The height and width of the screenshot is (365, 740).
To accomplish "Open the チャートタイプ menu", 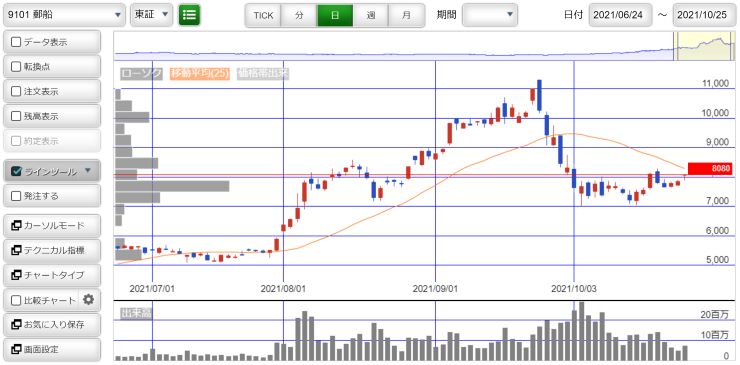I will 52,275.
